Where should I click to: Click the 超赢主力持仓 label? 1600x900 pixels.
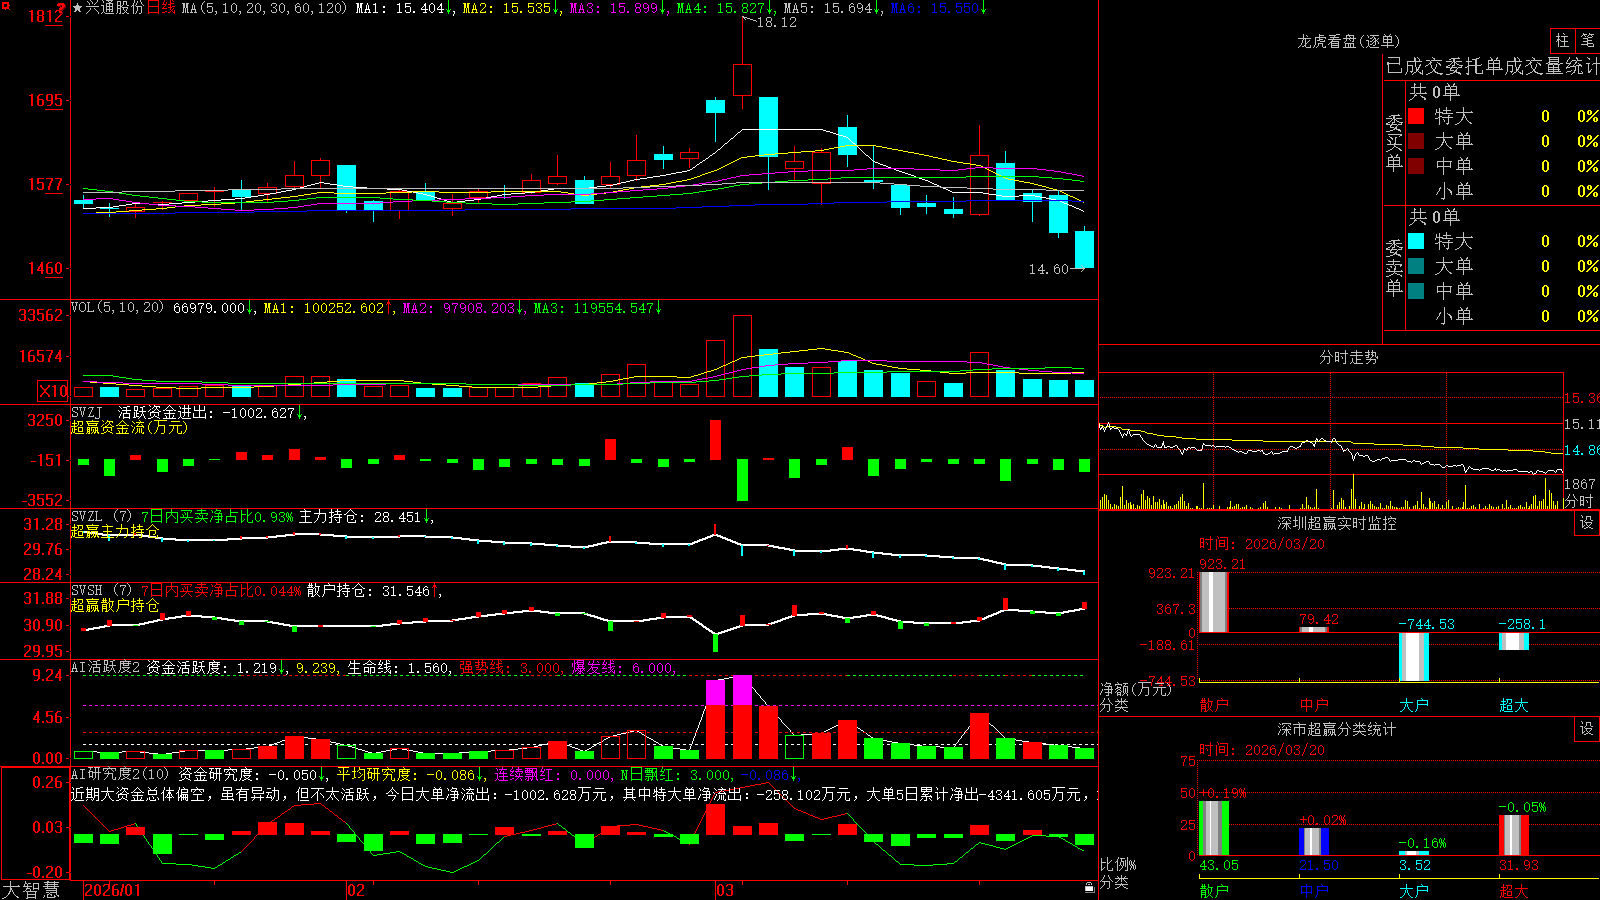[115, 531]
